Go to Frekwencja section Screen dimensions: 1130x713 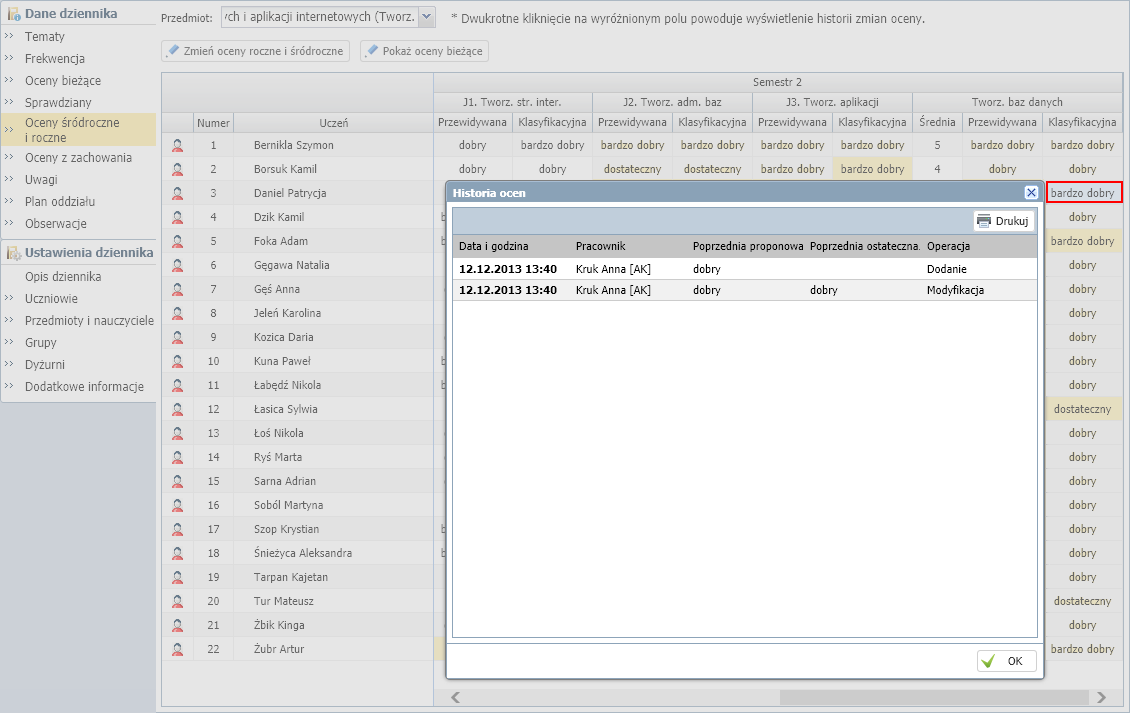55,58
